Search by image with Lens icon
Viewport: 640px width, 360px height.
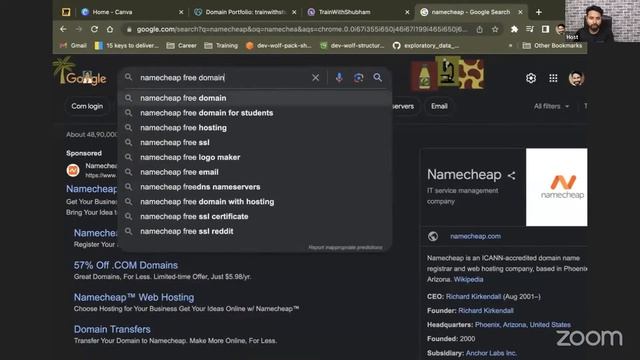point(358,78)
